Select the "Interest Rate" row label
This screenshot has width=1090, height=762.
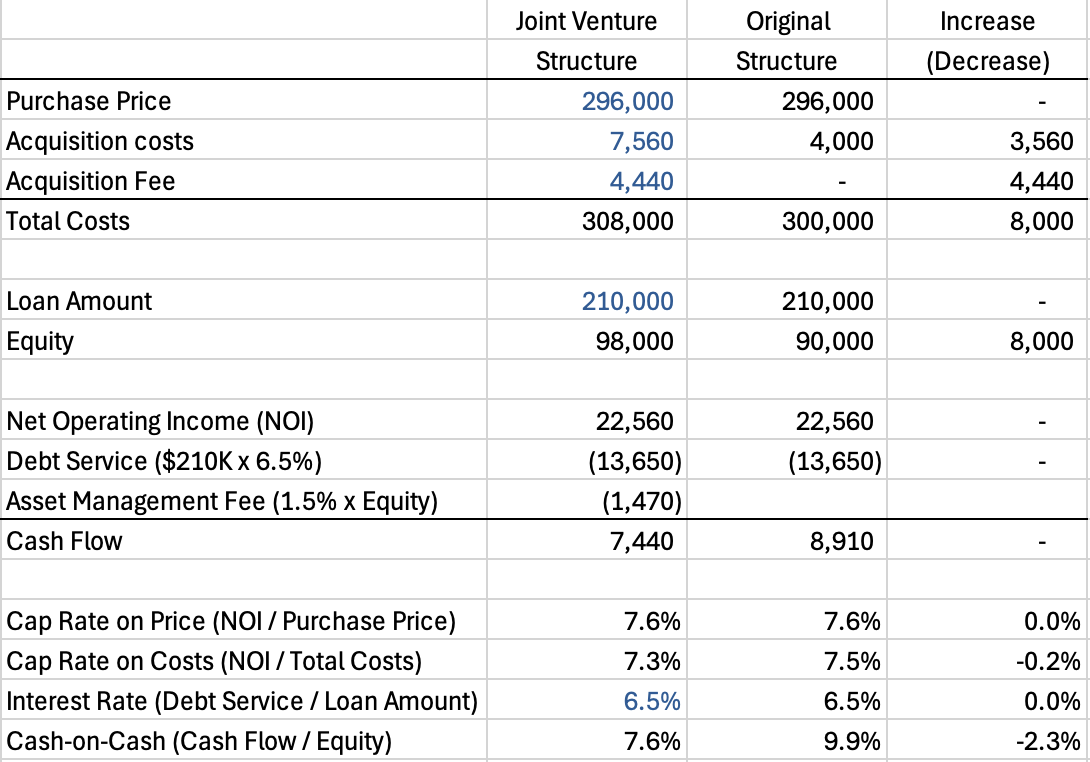[x=242, y=701]
